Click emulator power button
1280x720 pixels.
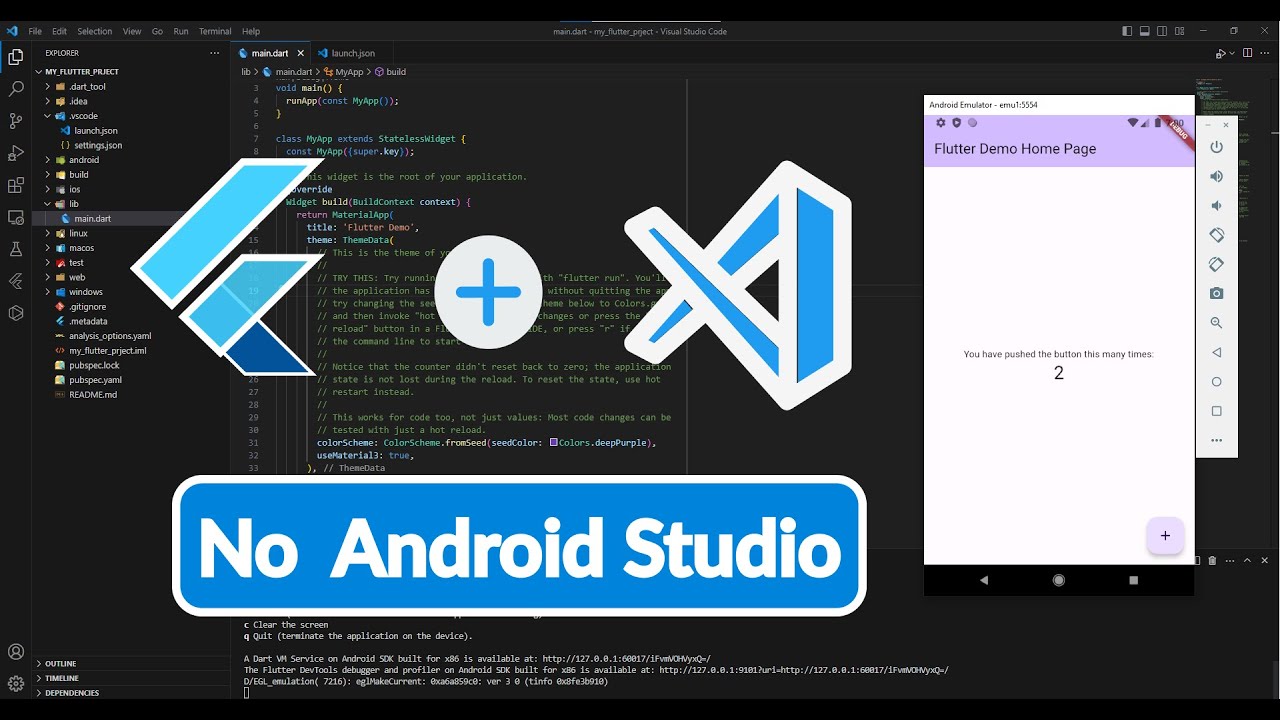tap(1217, 147)
